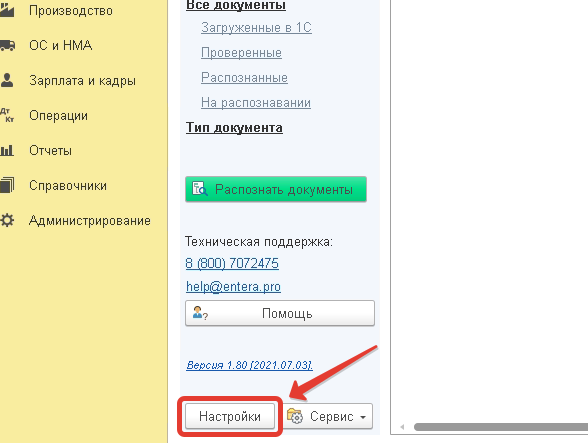Filter by Загруженные в 1С

(256, 27)
